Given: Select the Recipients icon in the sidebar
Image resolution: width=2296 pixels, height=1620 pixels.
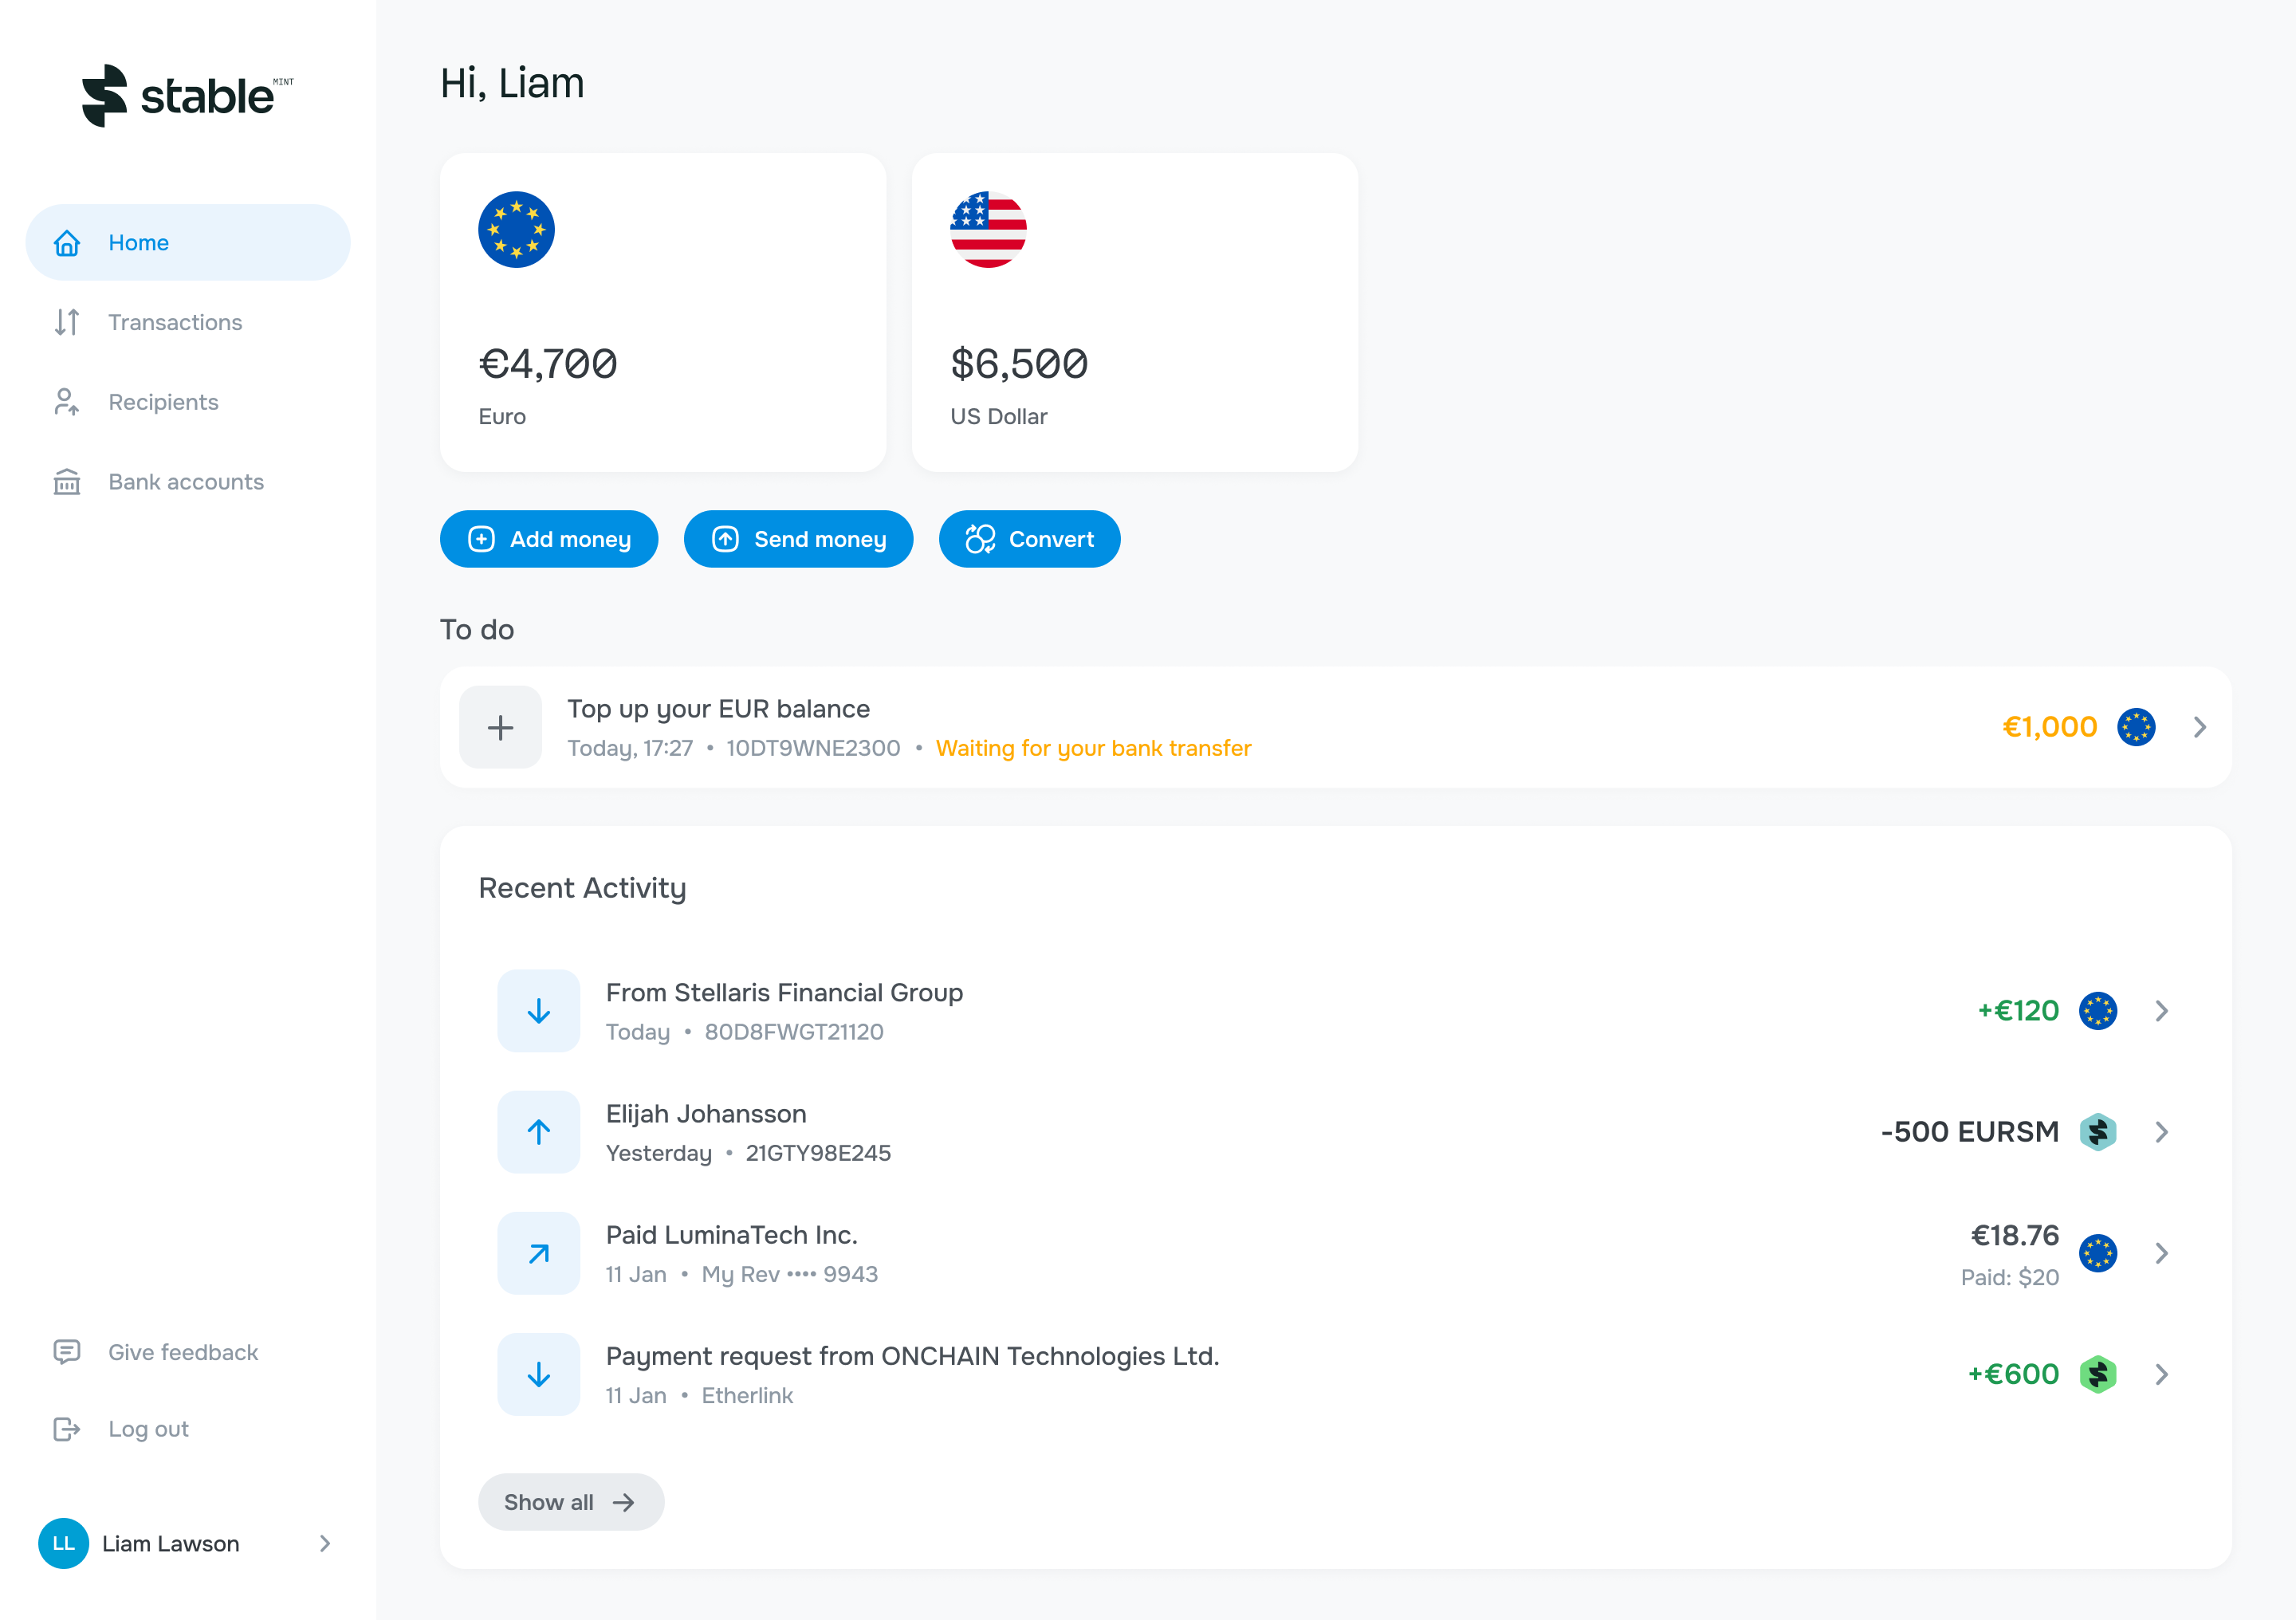Looking at the screenshot, I should pos(66,402).
